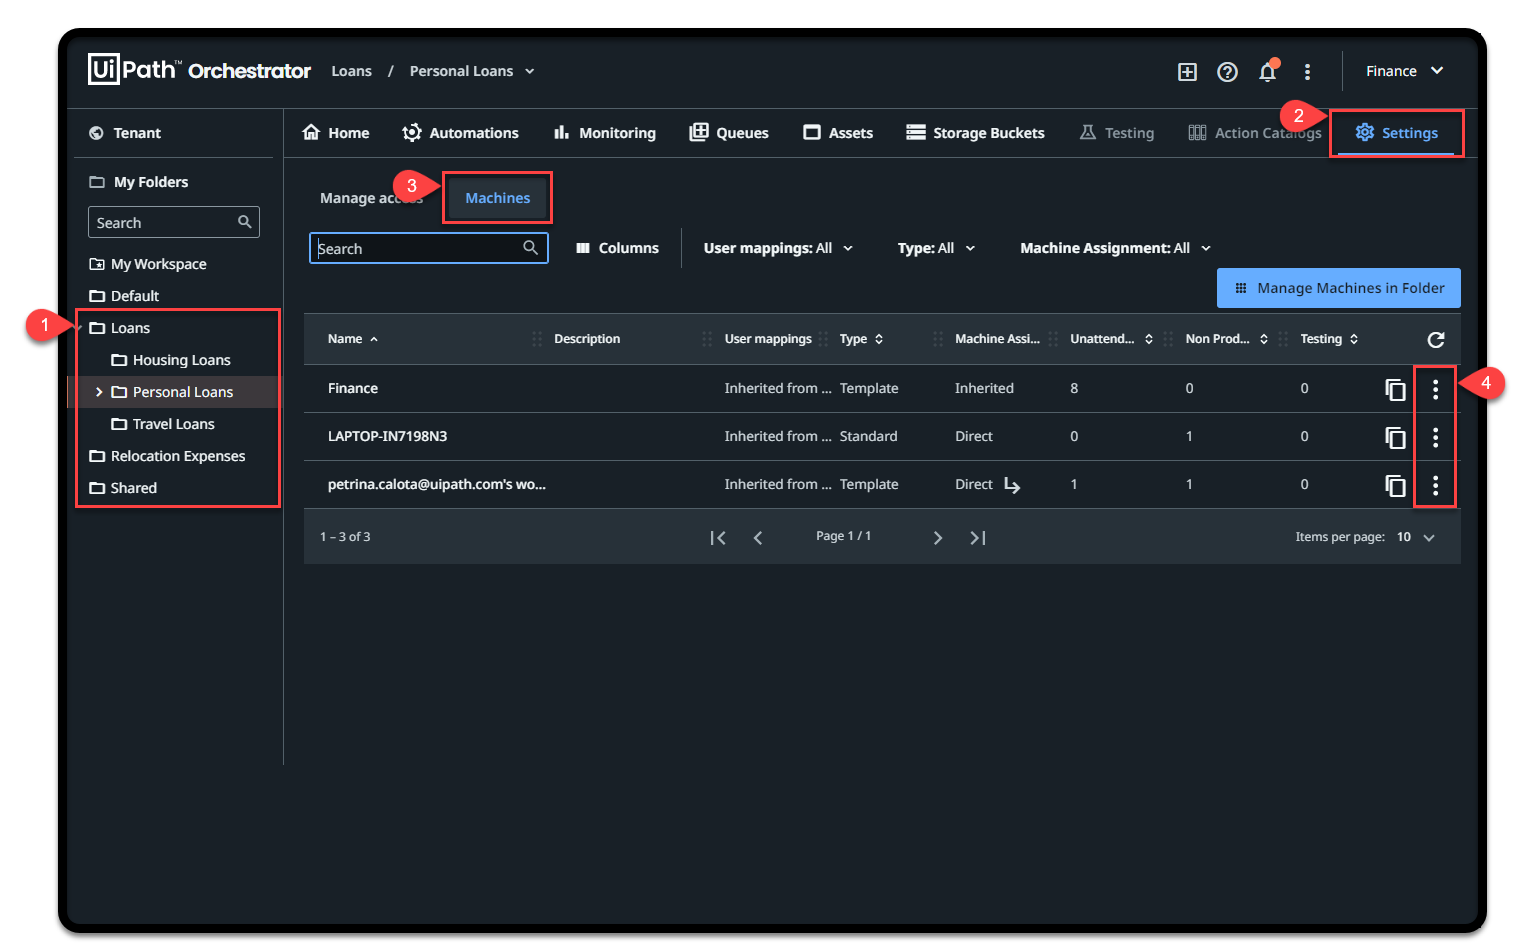Click the Loans breadcrumb link
This screenshot has width=1523, height=952.
pyautogui.click(x=352, y=71)
